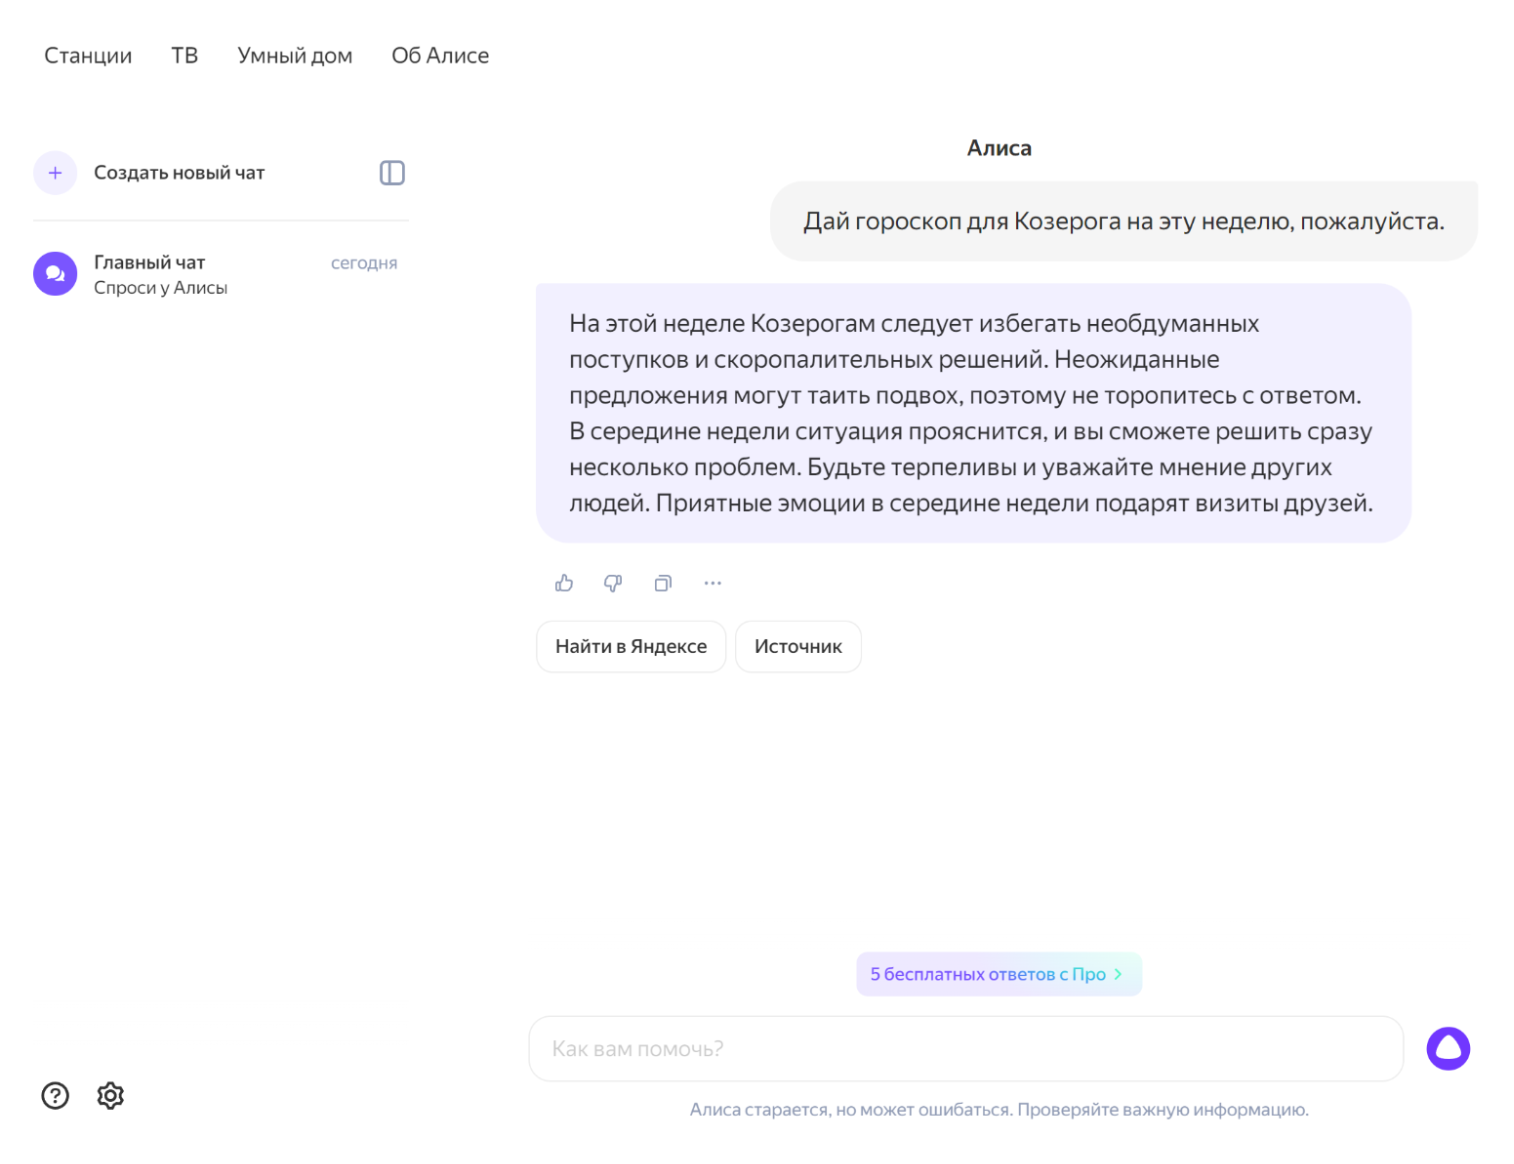Screen dimensions: 1514x1164
Task: Open the help question mark icon
Action: [55, 1096]
